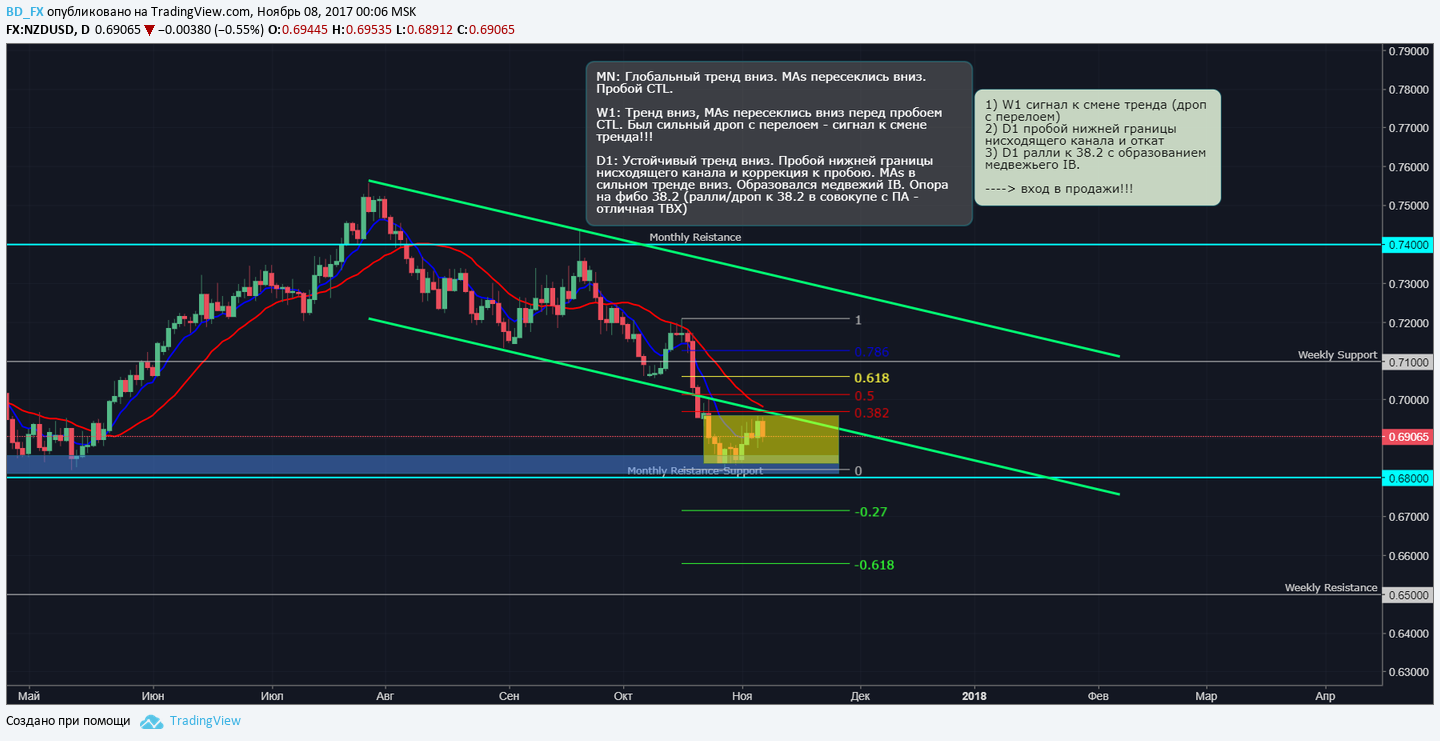Click the Ноя month label on time axis
The image size is (1440, 741).
[x=741, y=695]
